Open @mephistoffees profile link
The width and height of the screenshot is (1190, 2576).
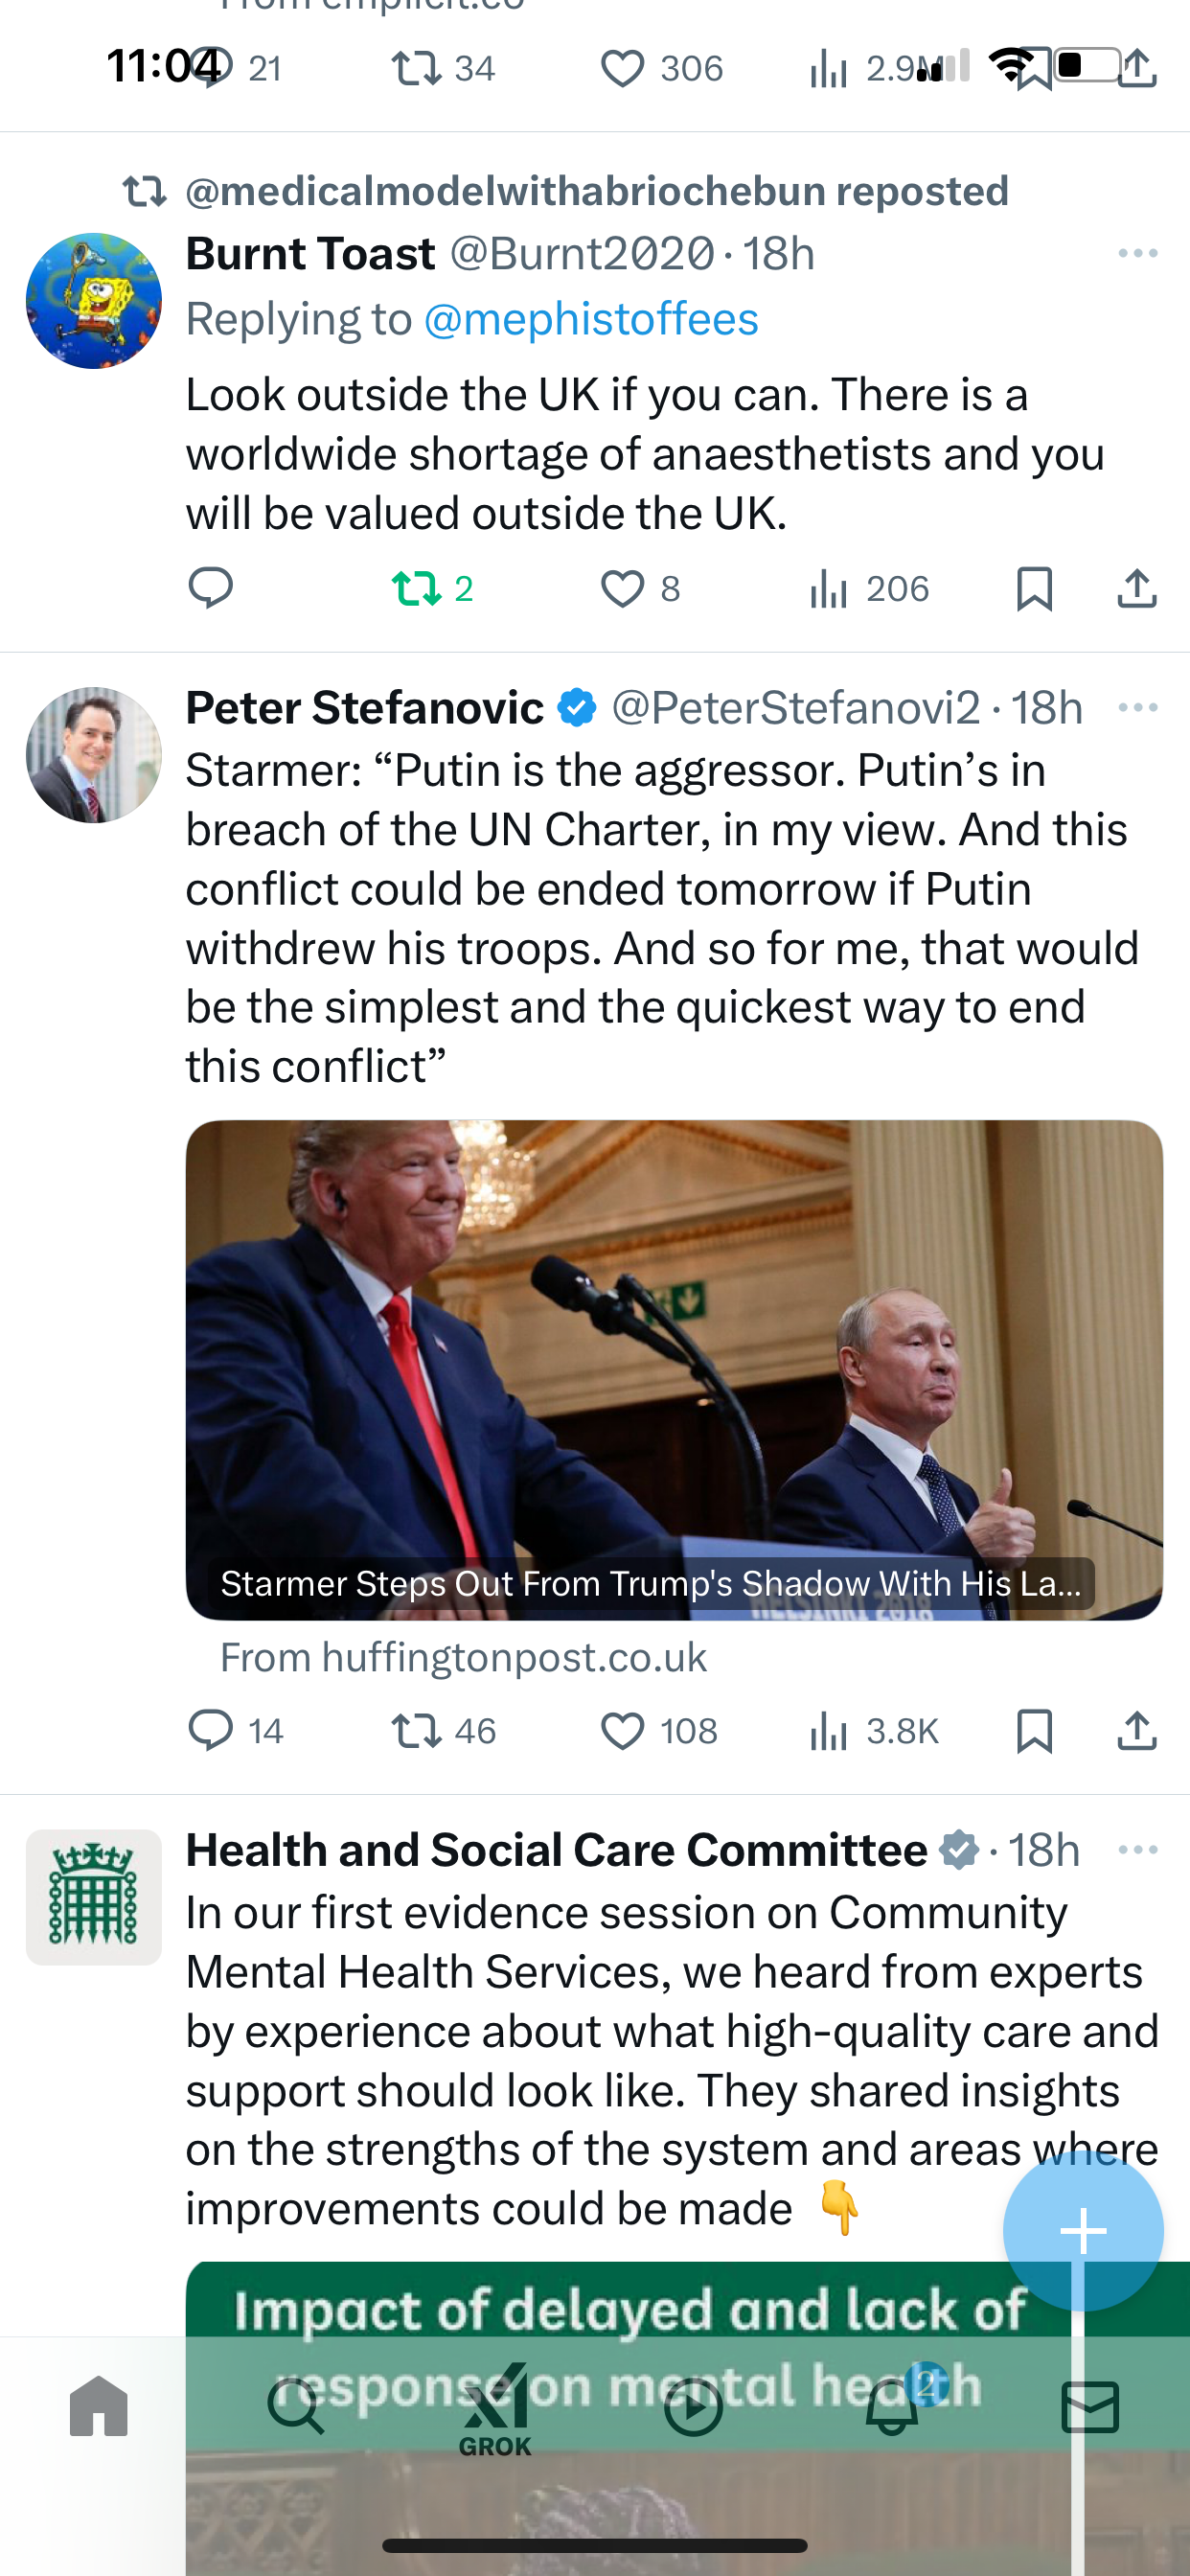click(x=591, y=319)
